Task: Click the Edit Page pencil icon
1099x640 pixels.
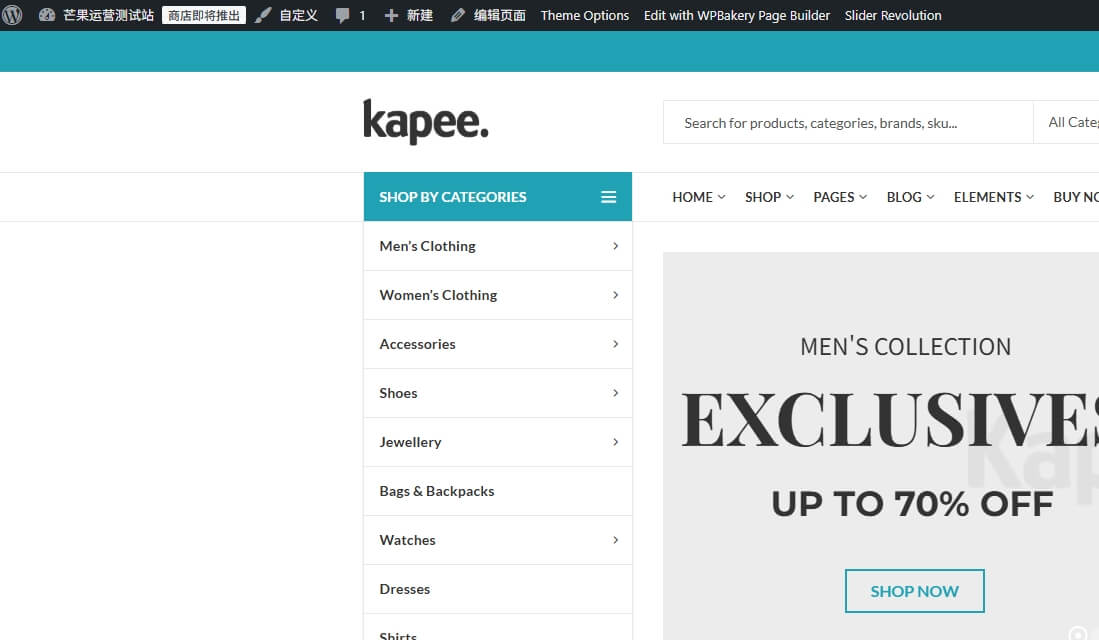Action: (458, 15)
